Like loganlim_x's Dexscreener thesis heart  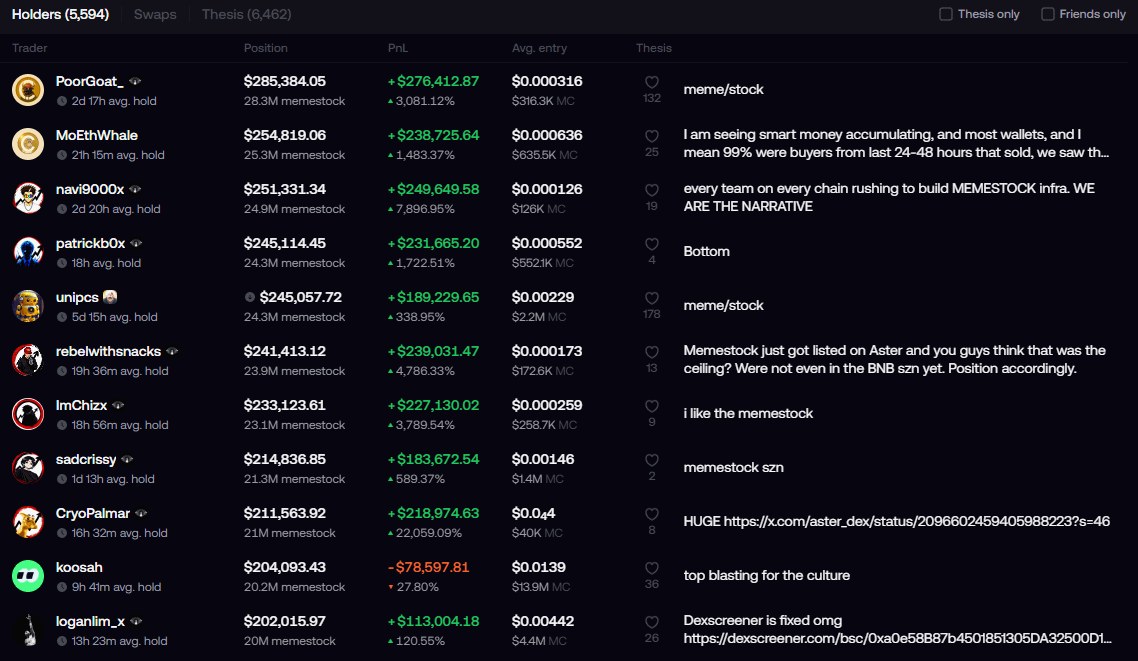tap(652, 623)
